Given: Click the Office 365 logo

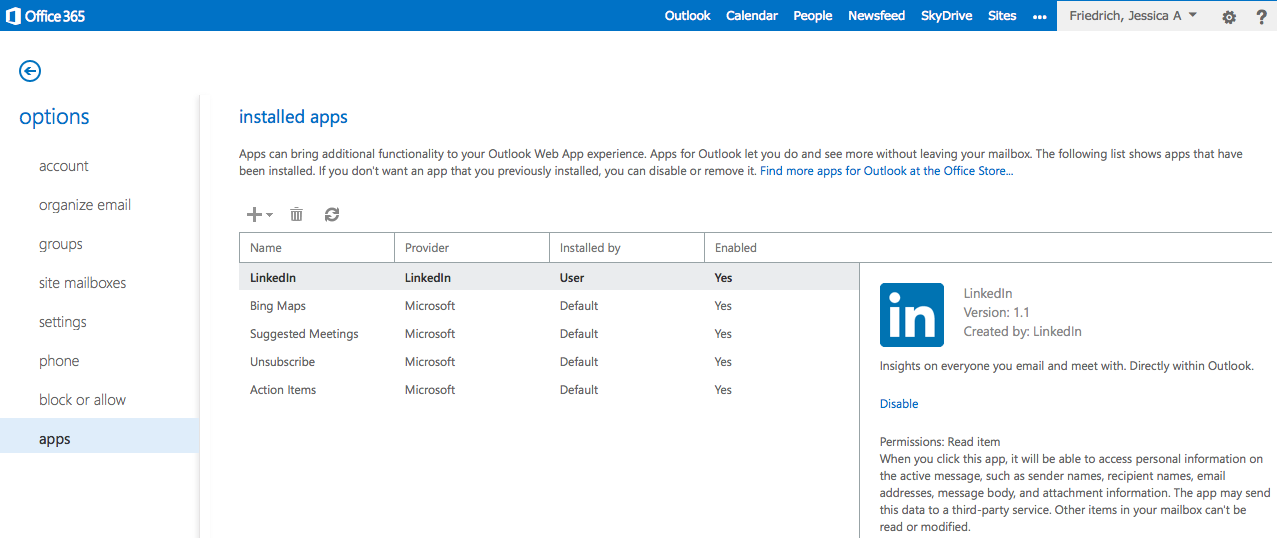Looking at the screenshot, I should [x=44, y=16].
